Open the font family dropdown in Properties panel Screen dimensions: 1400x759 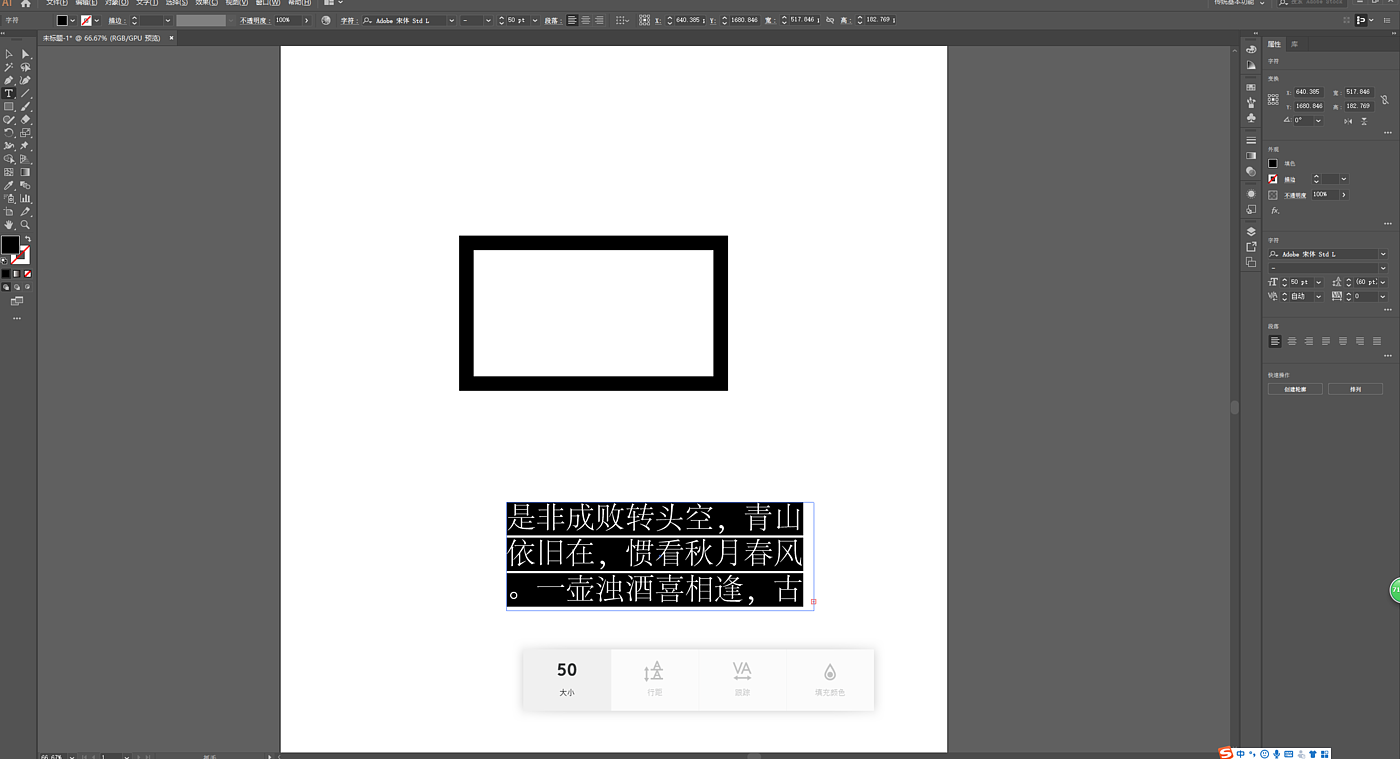[1383, 254]
